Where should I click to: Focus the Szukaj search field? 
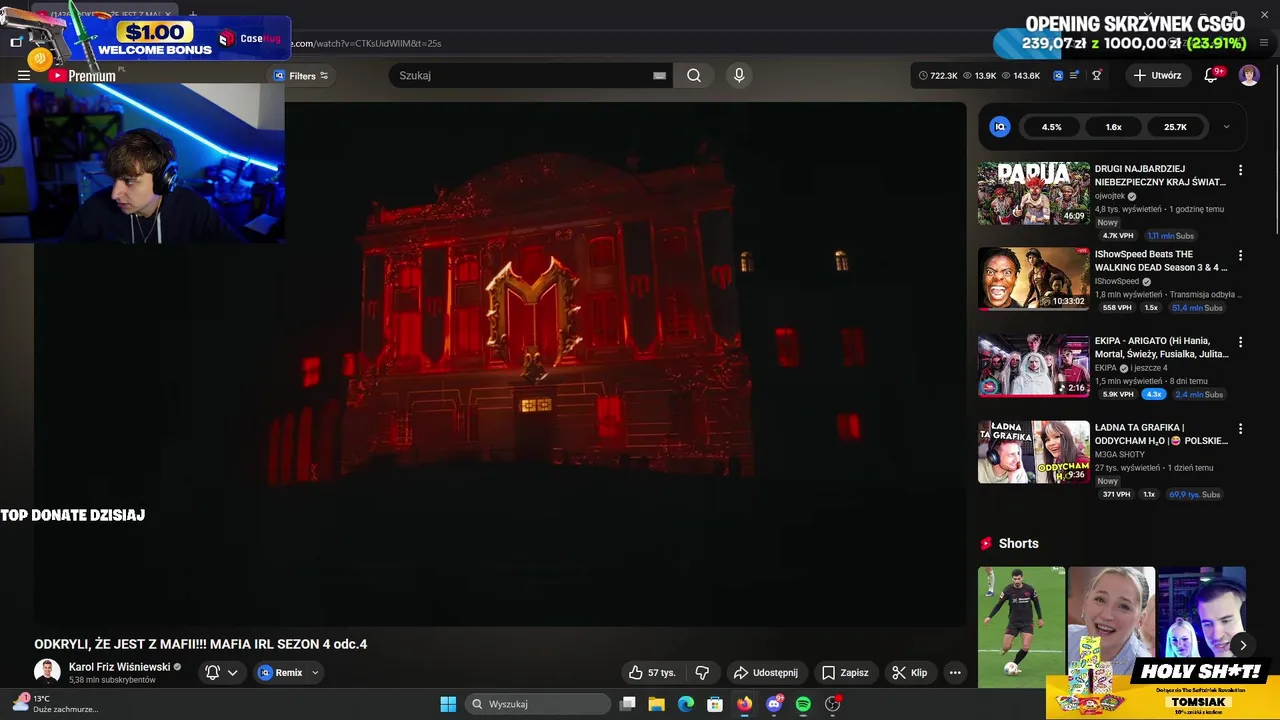[520, 75]
